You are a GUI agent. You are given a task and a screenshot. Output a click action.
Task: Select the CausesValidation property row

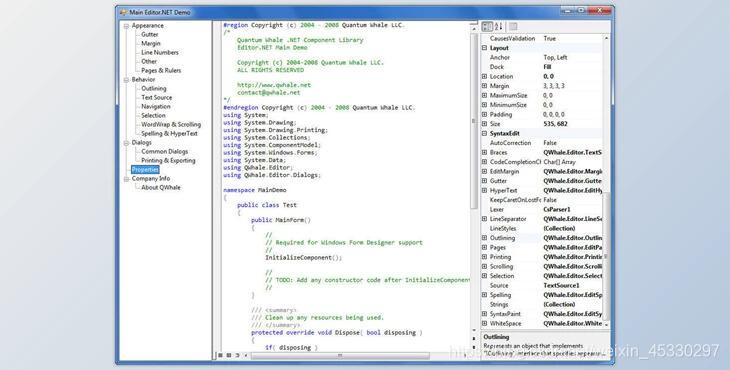(x=542, y=39)
